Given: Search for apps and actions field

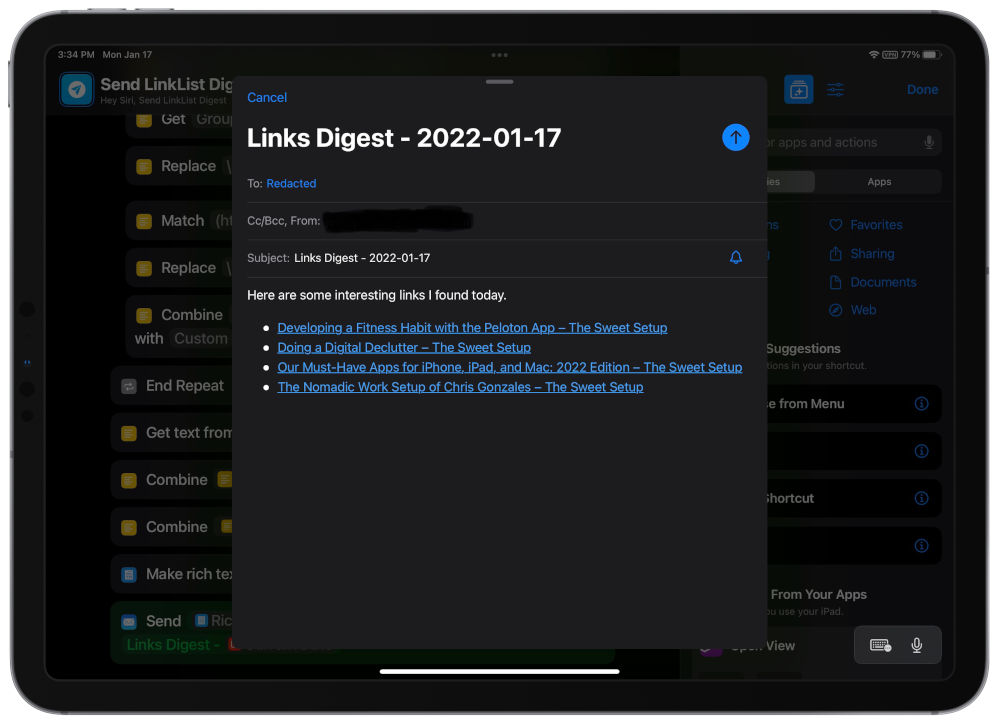Looking at the screenshot, I should (x=853, y=142).
